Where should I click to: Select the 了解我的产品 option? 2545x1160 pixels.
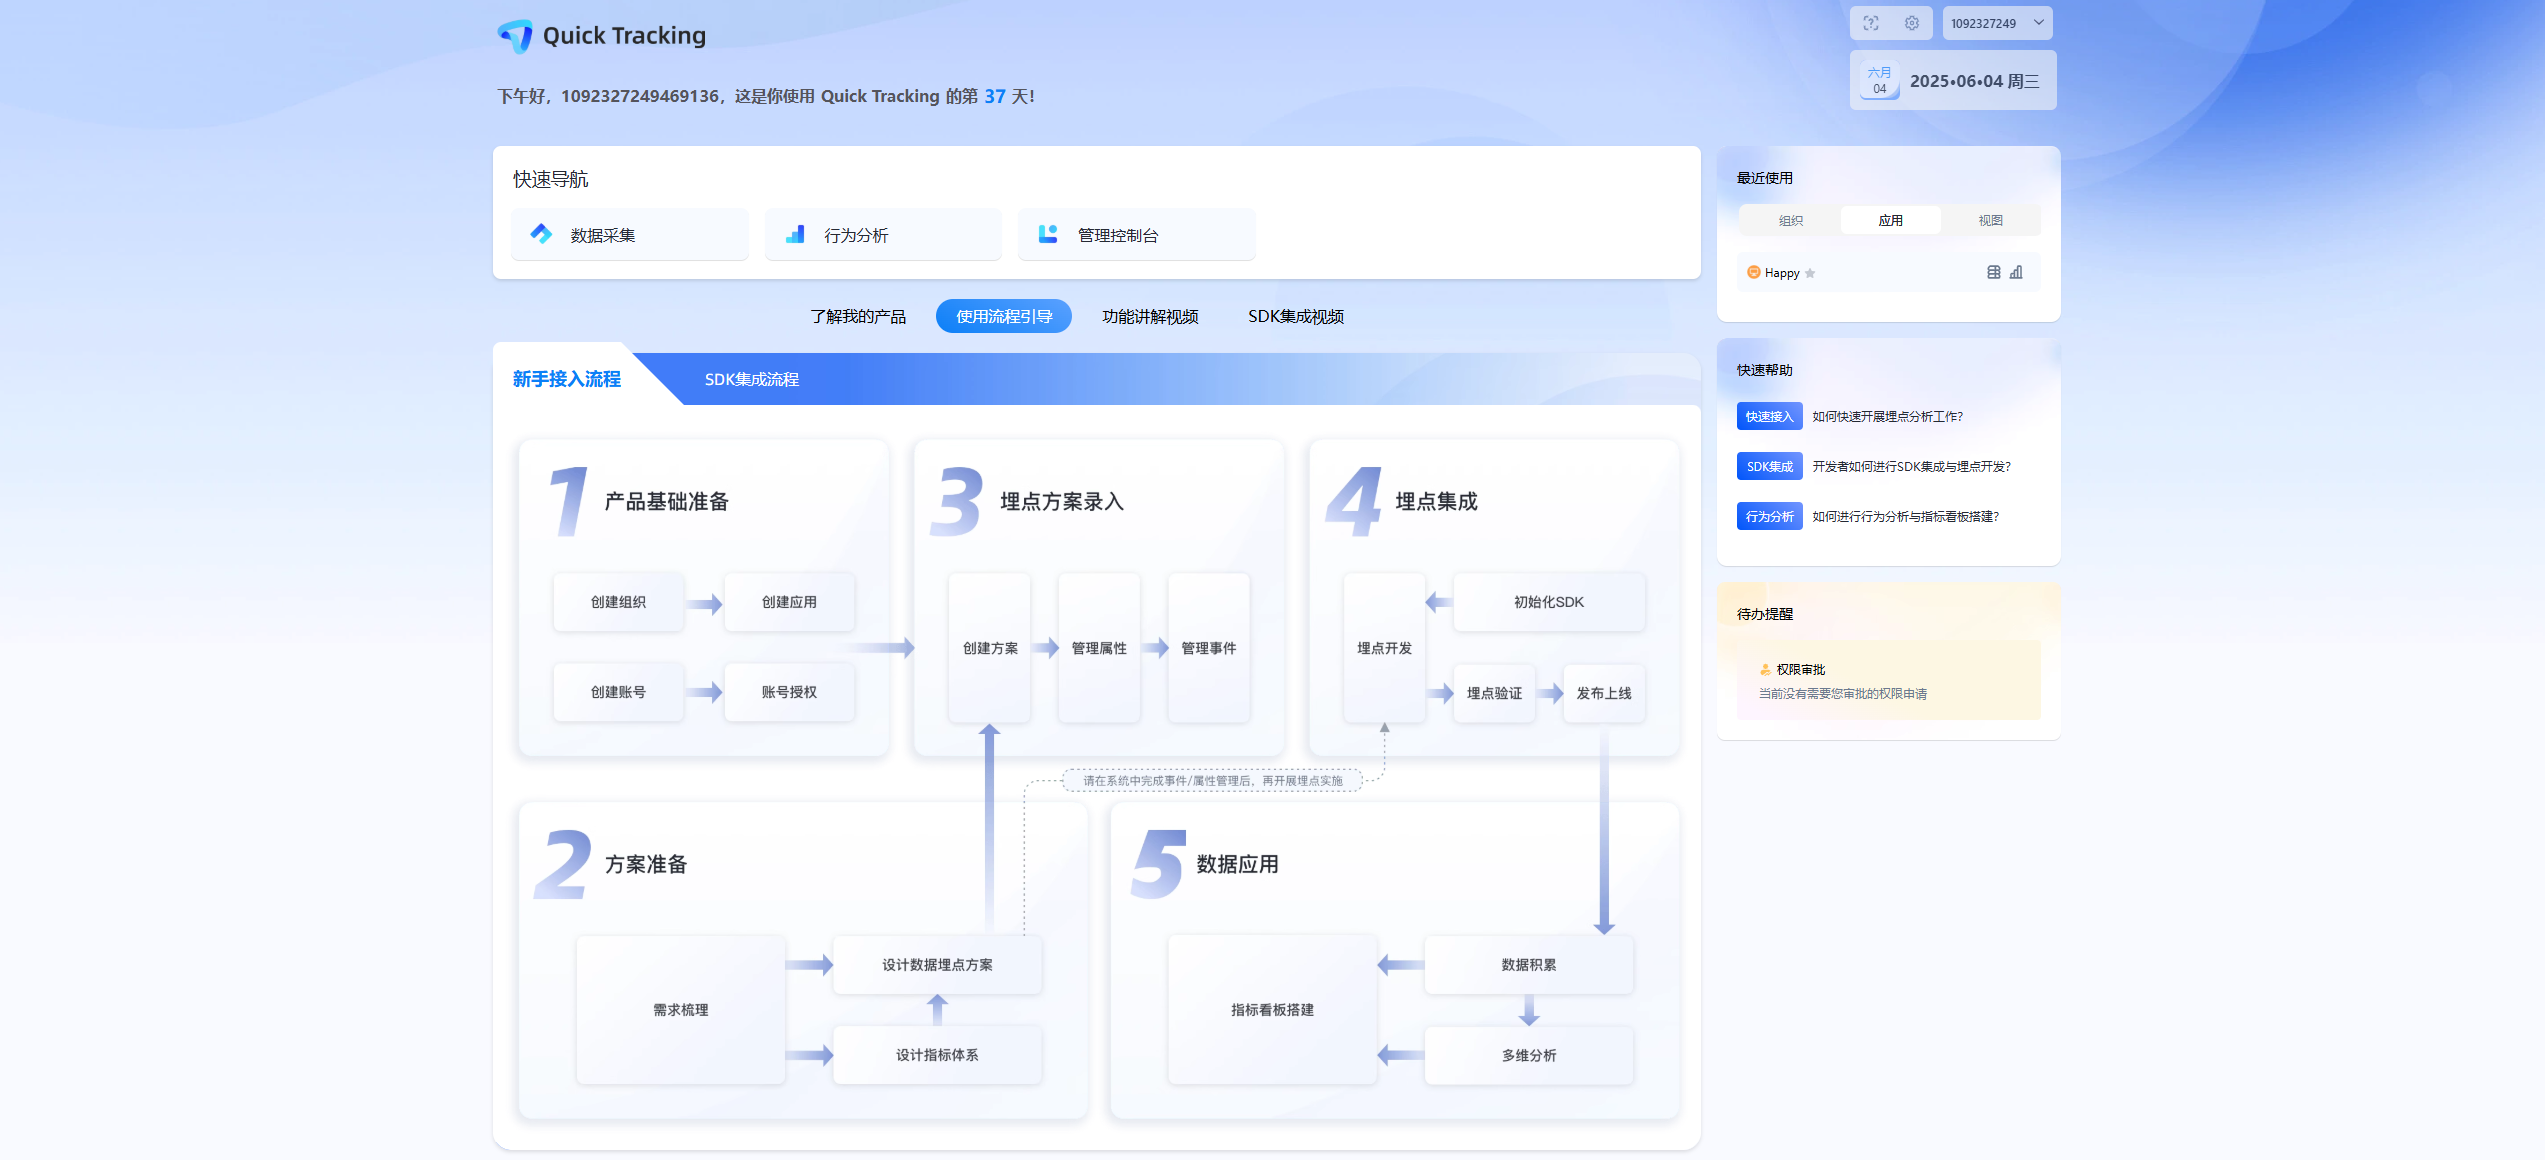click(x=858, y=316)
